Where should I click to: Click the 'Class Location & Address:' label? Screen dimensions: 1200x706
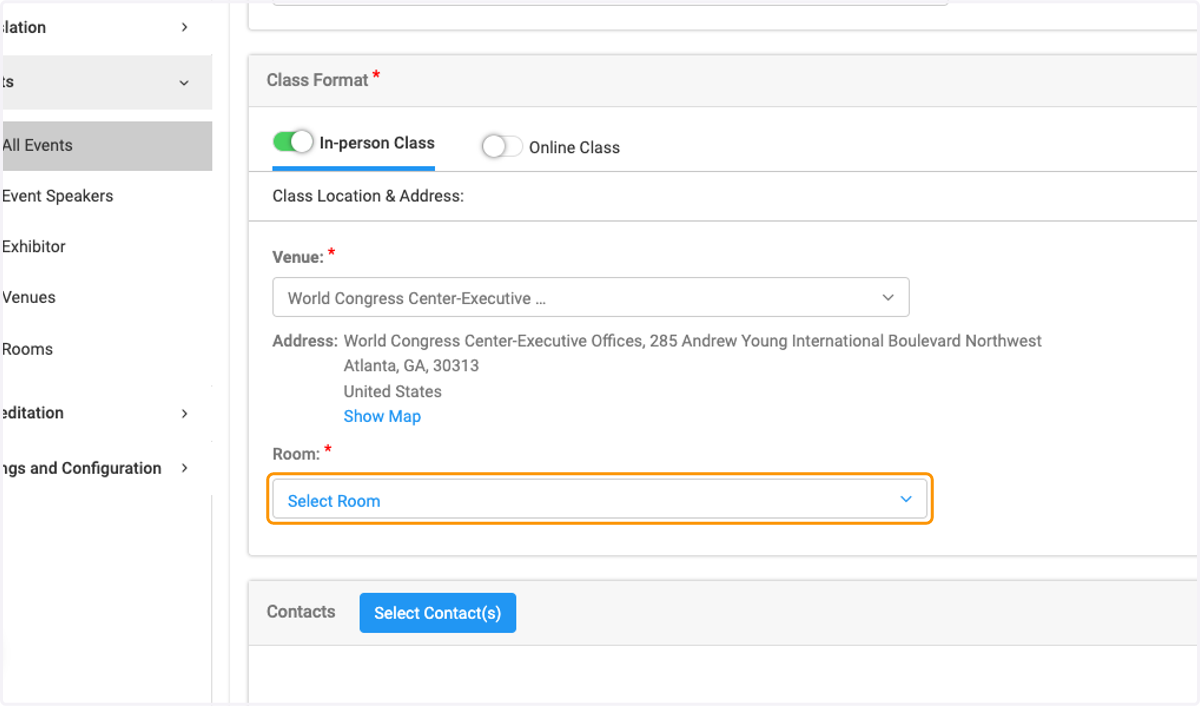click(x=368, y=196)
